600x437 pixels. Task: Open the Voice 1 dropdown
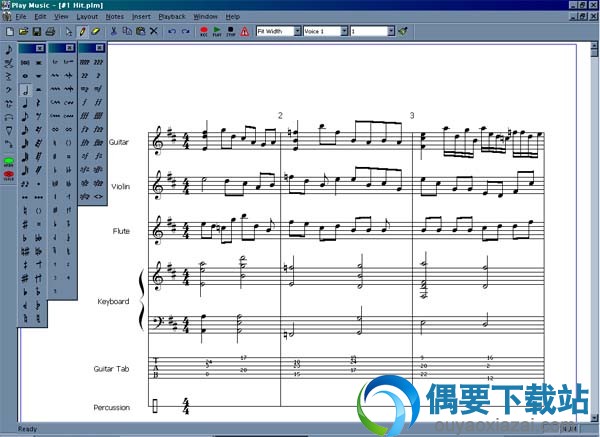[x=344, y=31]
